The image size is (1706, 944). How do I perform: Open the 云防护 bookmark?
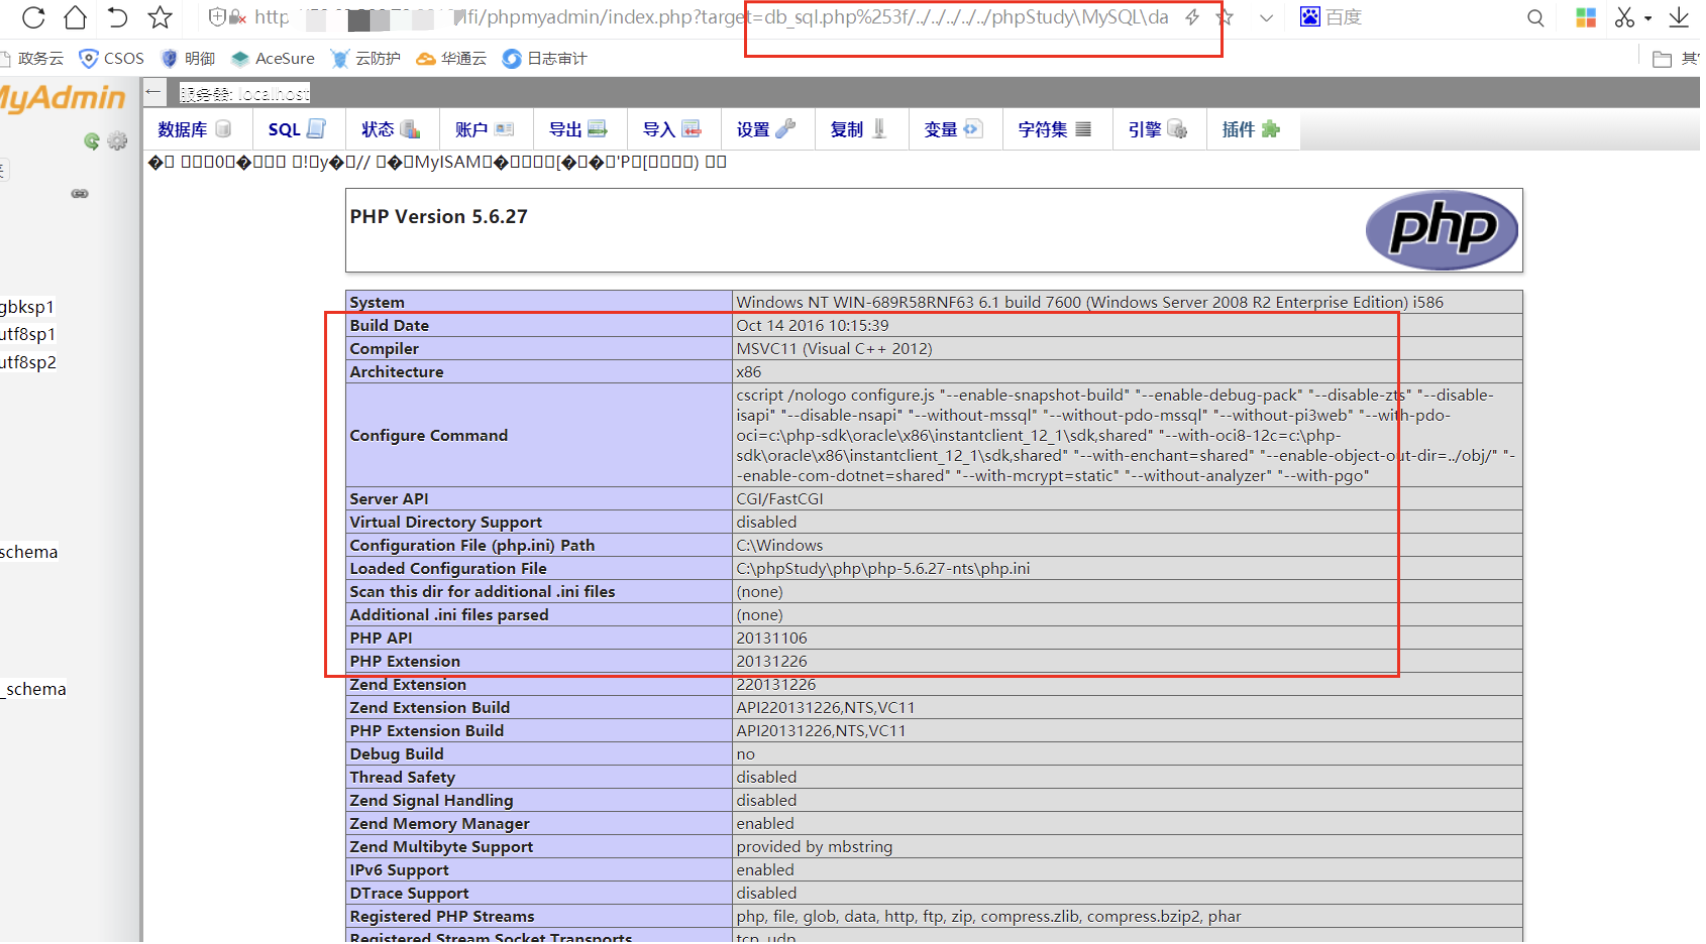coord(365,59)
